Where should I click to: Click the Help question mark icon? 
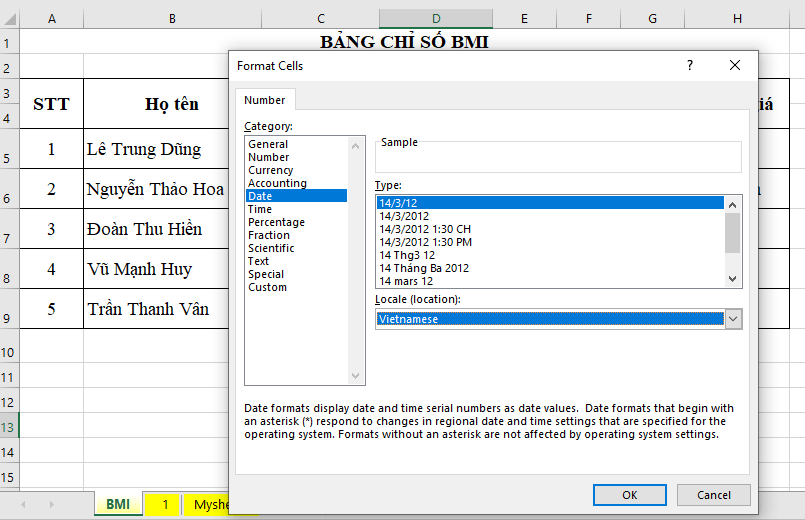[x=689, y=65]
